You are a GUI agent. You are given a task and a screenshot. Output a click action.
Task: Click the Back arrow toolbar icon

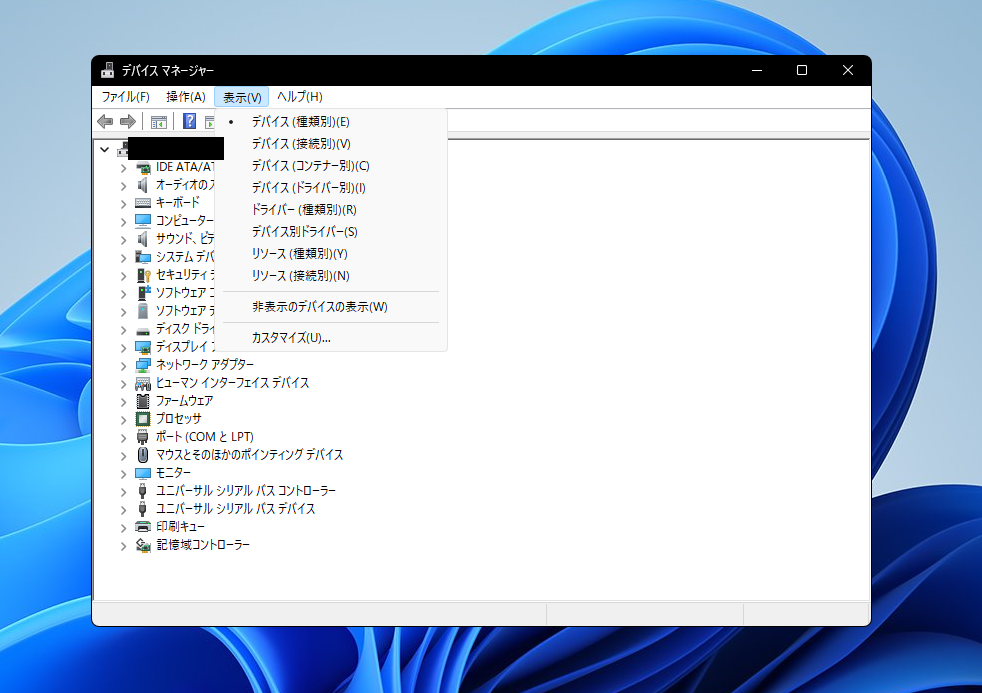click(105, 121)
